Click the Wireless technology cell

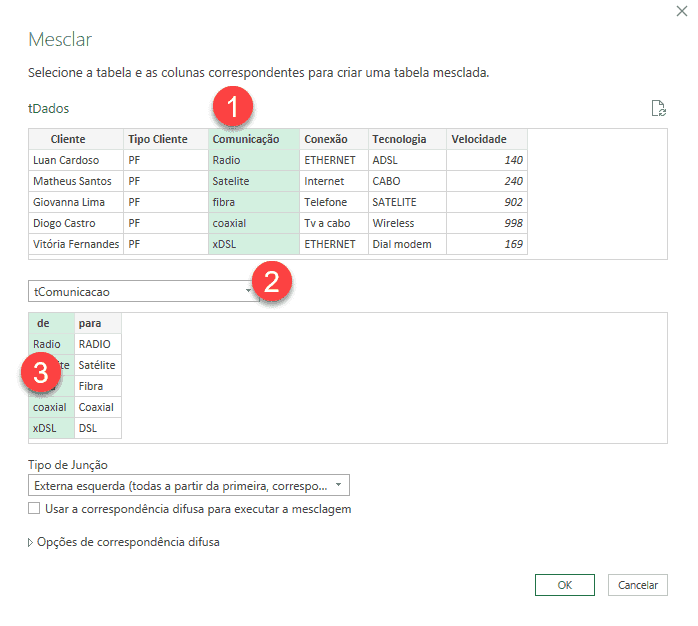407,223
